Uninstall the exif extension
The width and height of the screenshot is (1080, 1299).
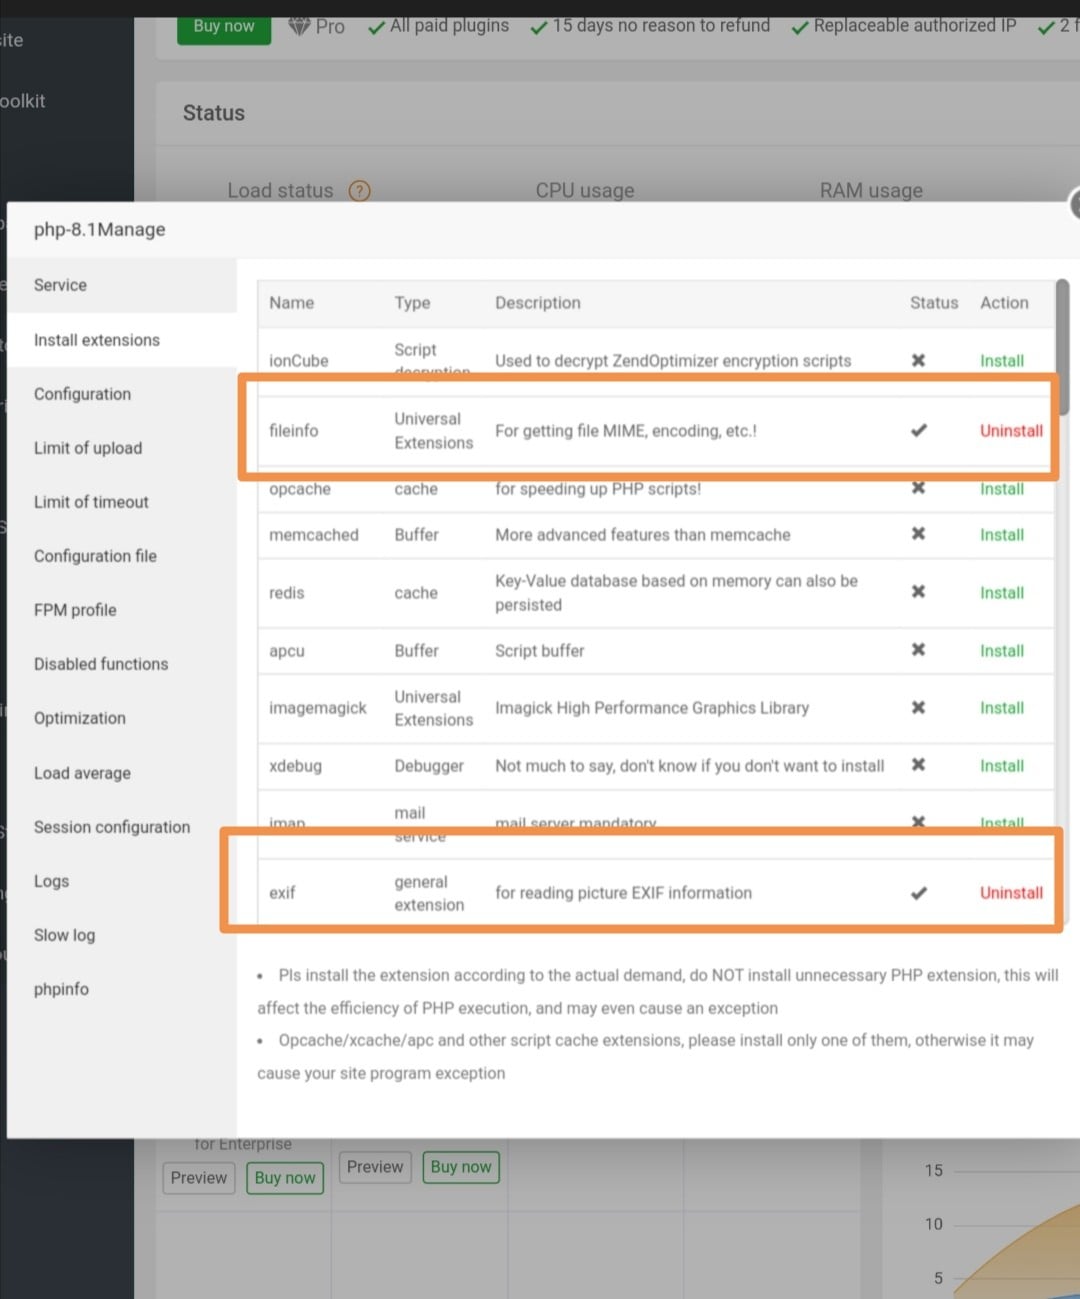pos(1011,893)
